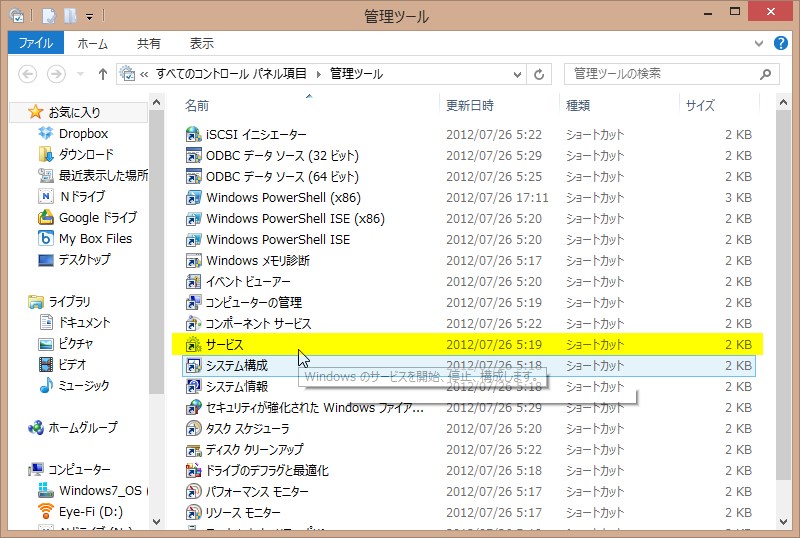Sort by the 更新日時 column header
The image size is (800, 538).
469,106
